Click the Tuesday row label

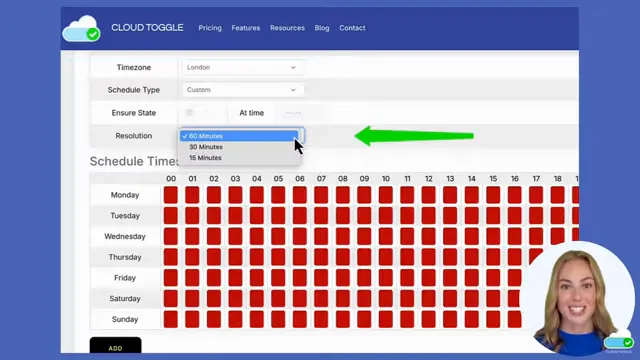[125, 216]
